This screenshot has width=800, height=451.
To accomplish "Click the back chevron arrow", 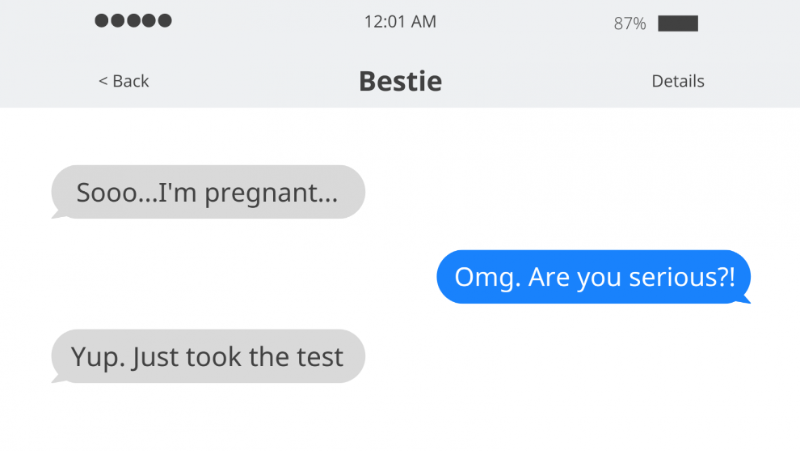I will point(102,81).
